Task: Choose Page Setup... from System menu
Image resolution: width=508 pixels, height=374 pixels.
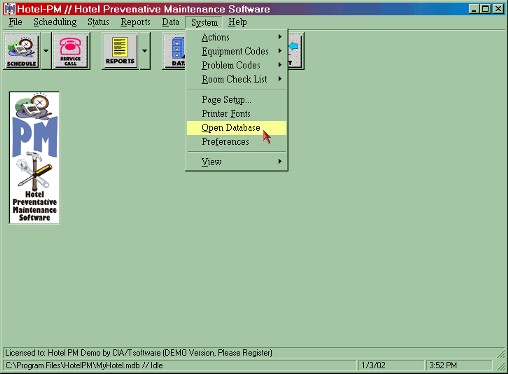Action: click(236, 100)
